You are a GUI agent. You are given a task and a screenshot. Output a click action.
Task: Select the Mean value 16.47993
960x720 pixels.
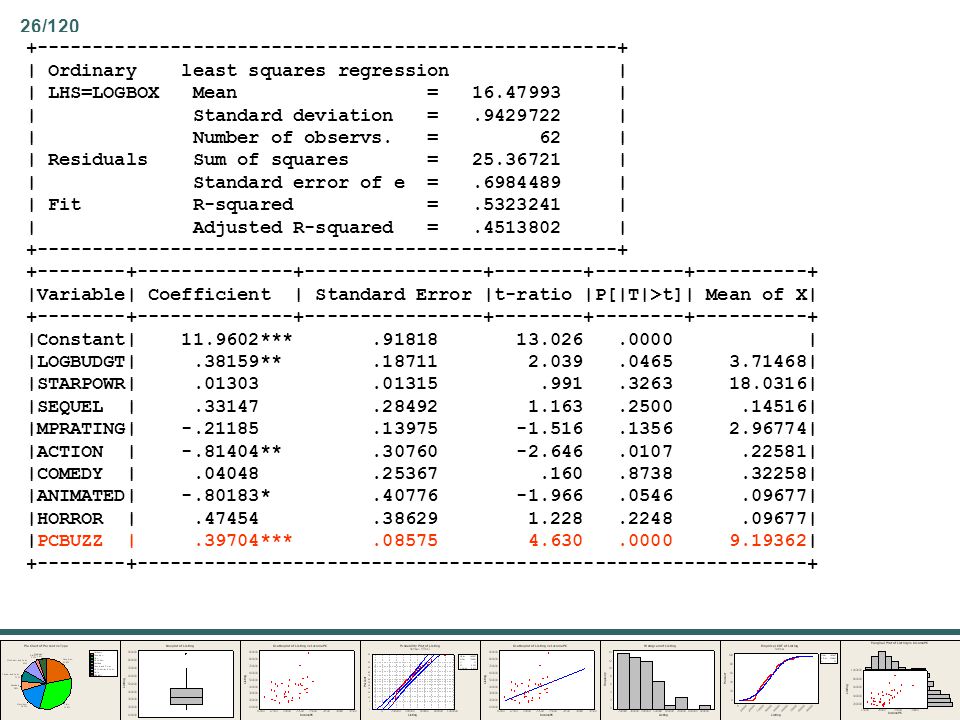516,92
